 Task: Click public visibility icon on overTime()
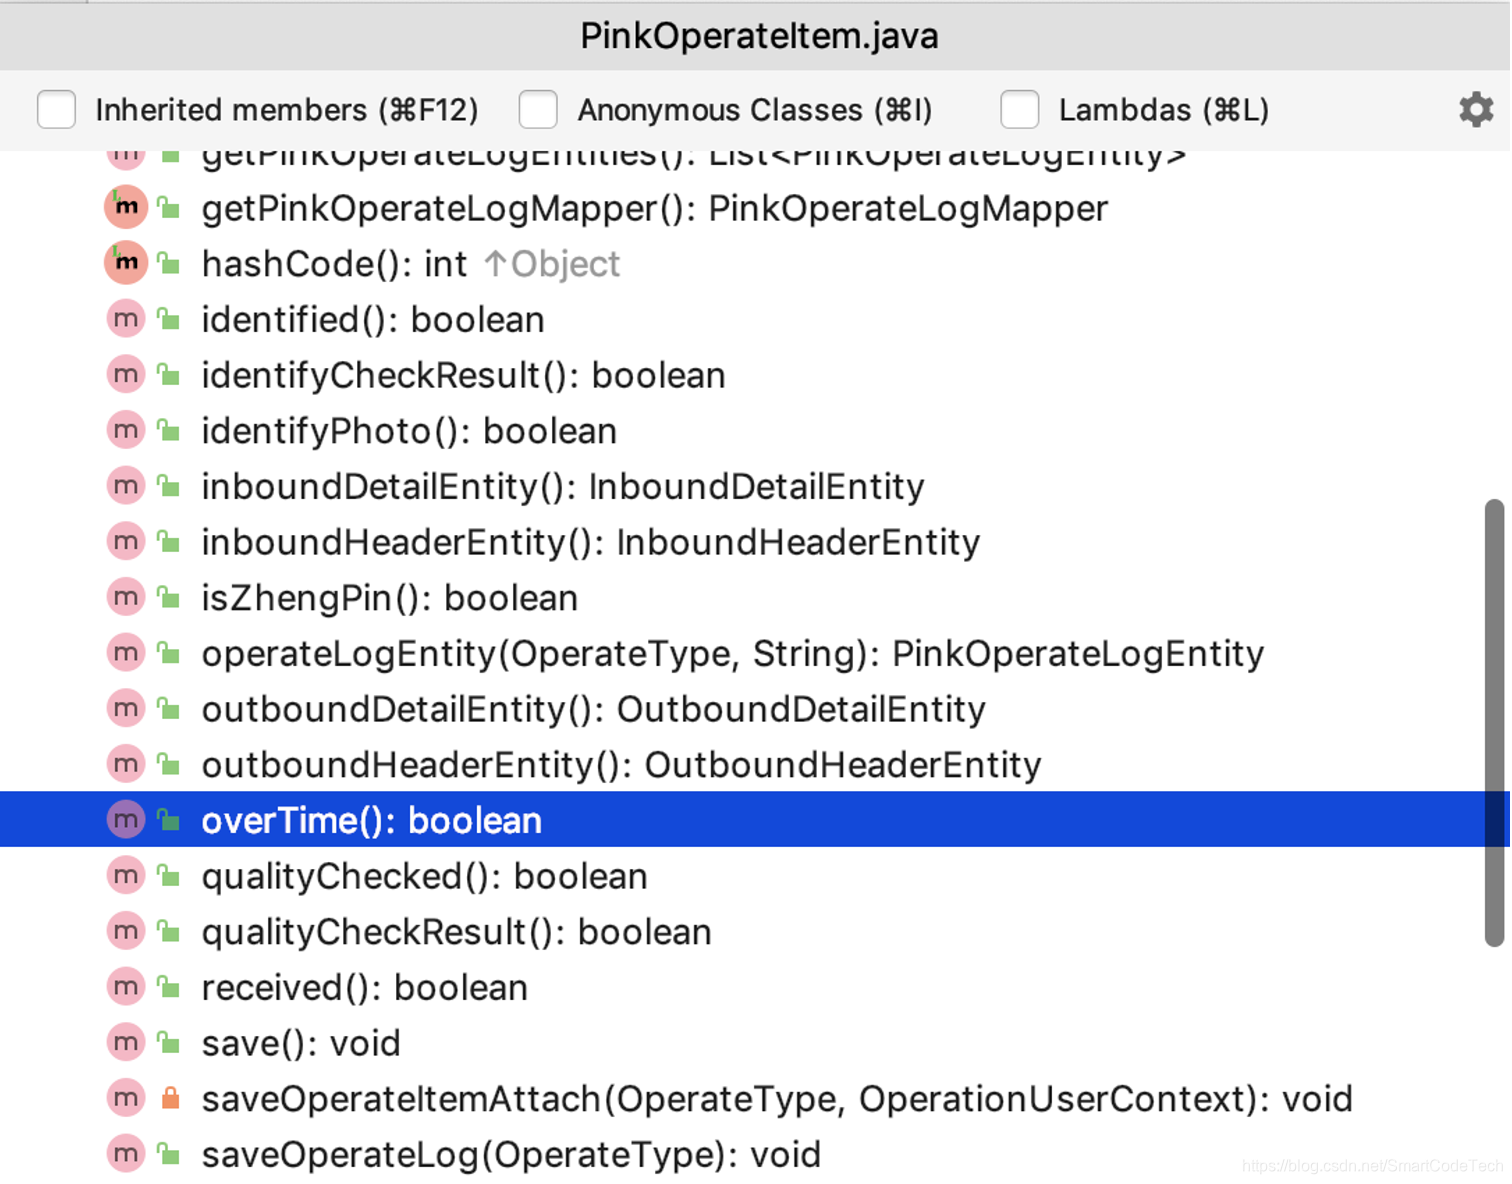tap(170, 820)
